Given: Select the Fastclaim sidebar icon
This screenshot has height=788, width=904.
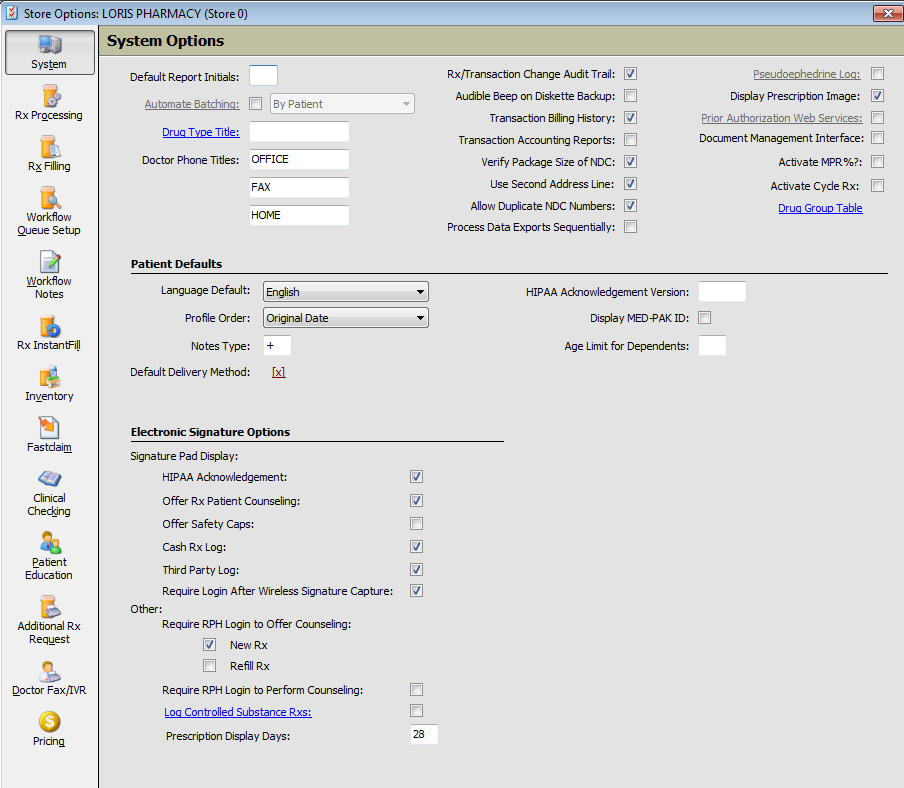Looking at the screenshot, I should tap(49, 428).
